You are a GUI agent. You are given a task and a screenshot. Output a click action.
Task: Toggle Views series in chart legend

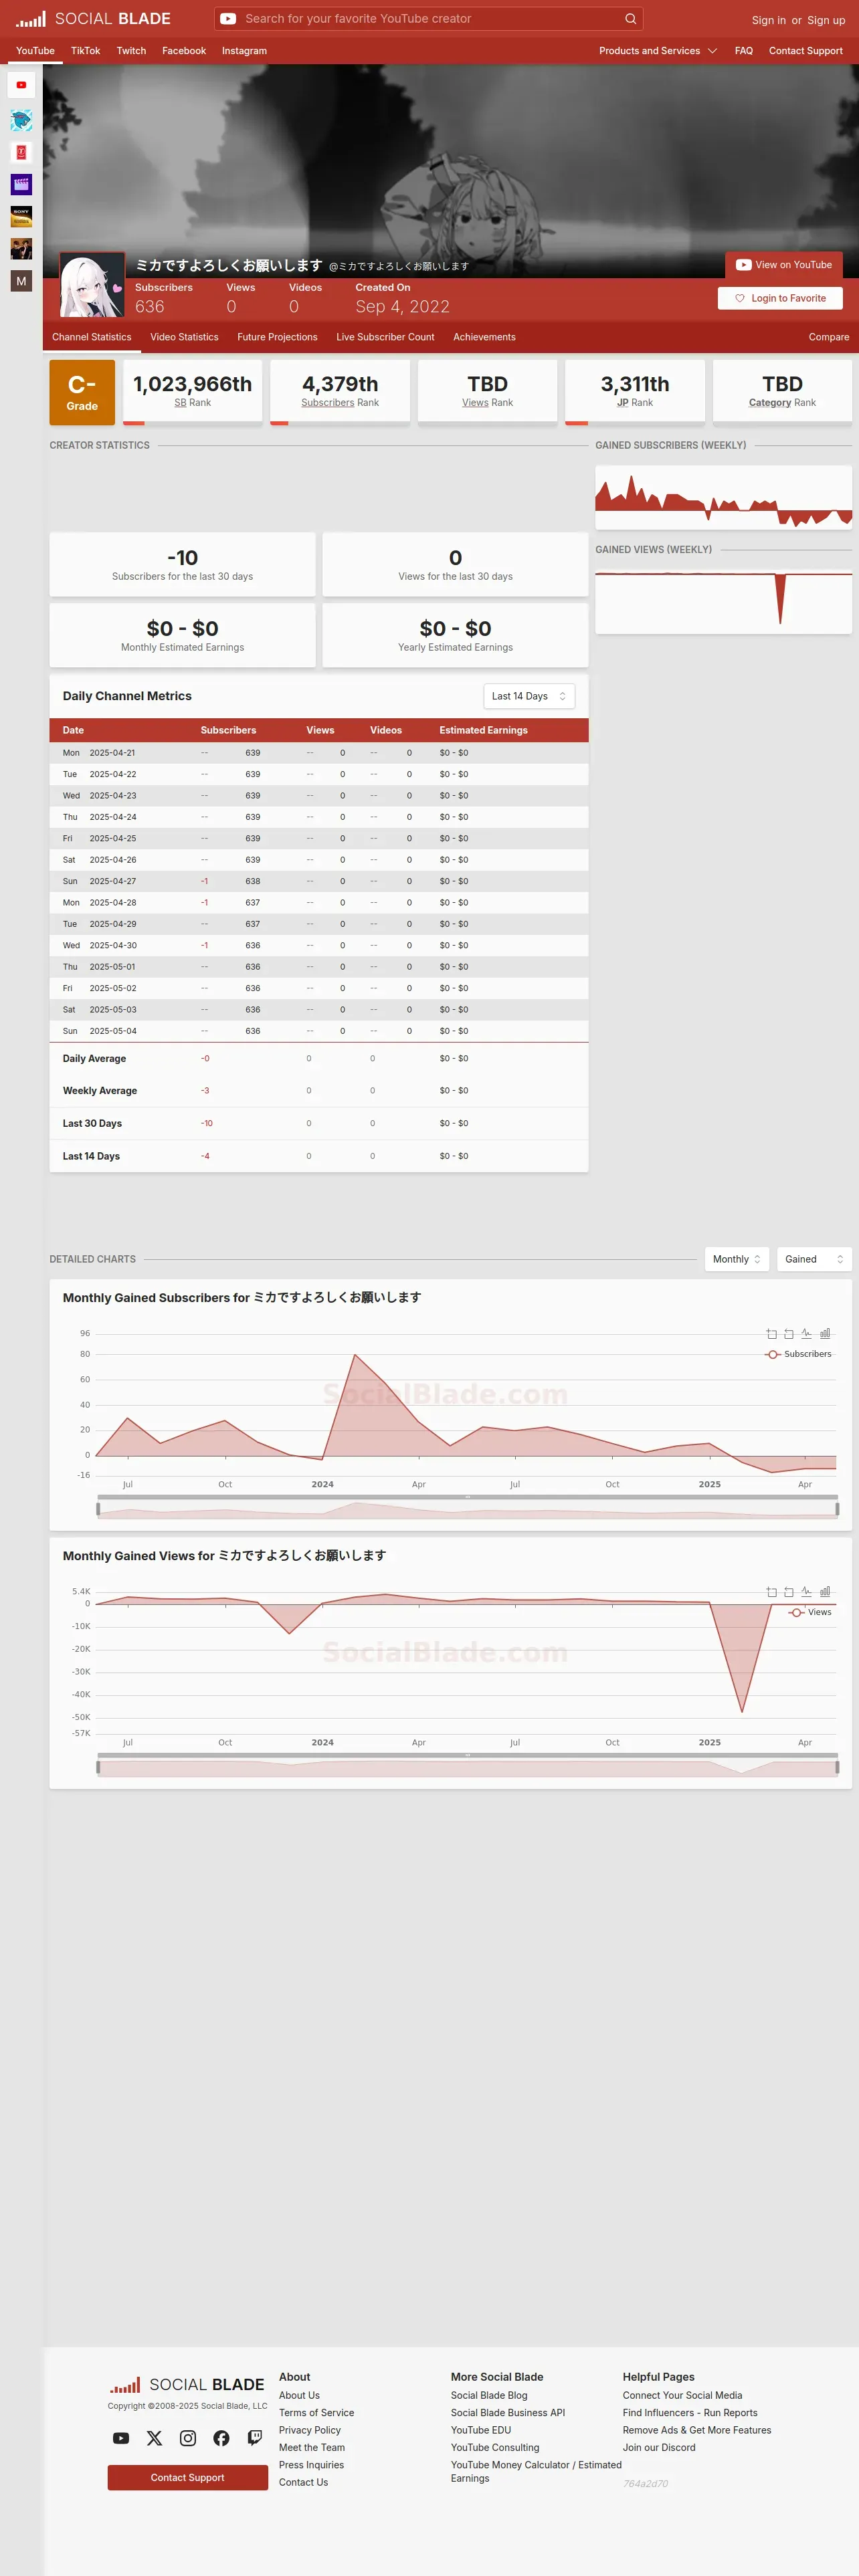(810, 1612)
